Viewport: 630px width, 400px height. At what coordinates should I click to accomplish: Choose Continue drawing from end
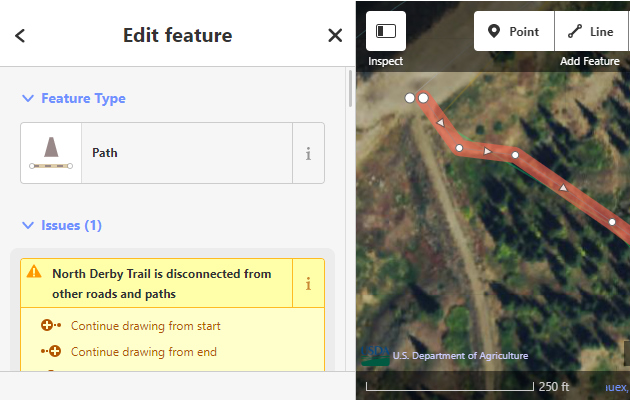143,352
